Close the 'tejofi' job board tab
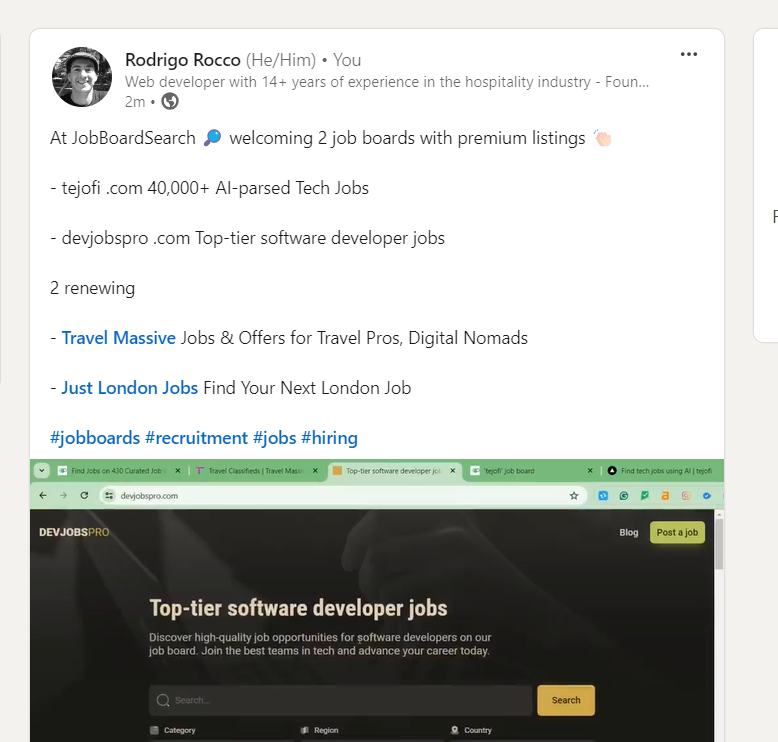 pyautogui.click(x=590, y=471)
